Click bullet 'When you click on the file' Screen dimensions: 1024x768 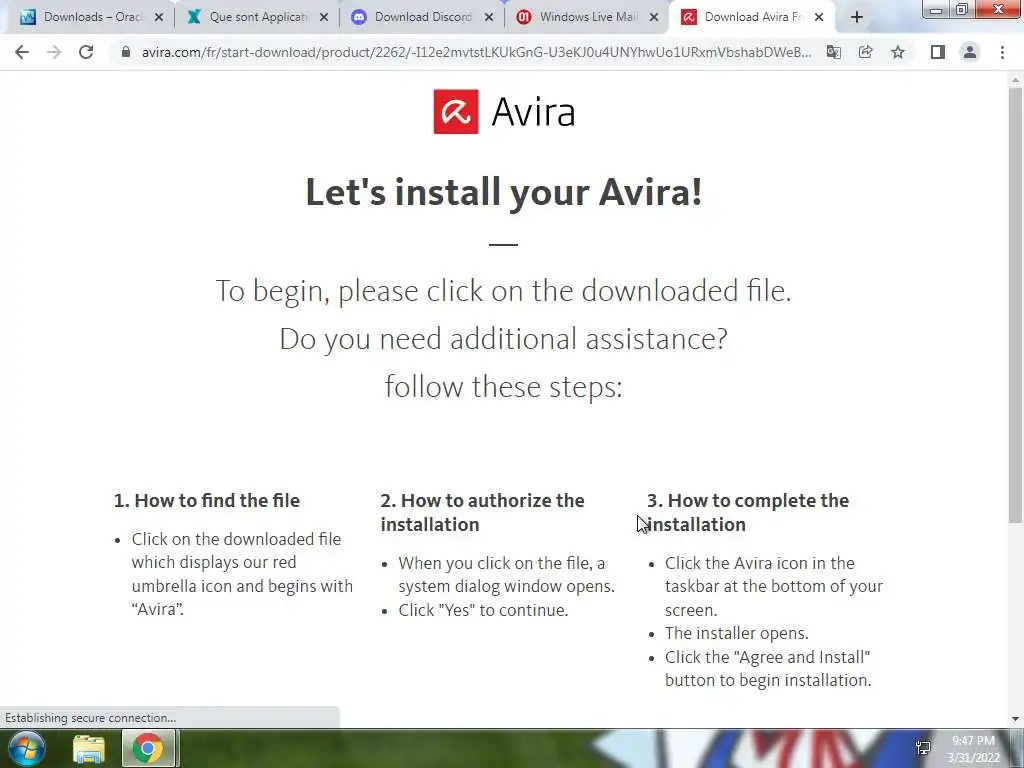(507, 575)
